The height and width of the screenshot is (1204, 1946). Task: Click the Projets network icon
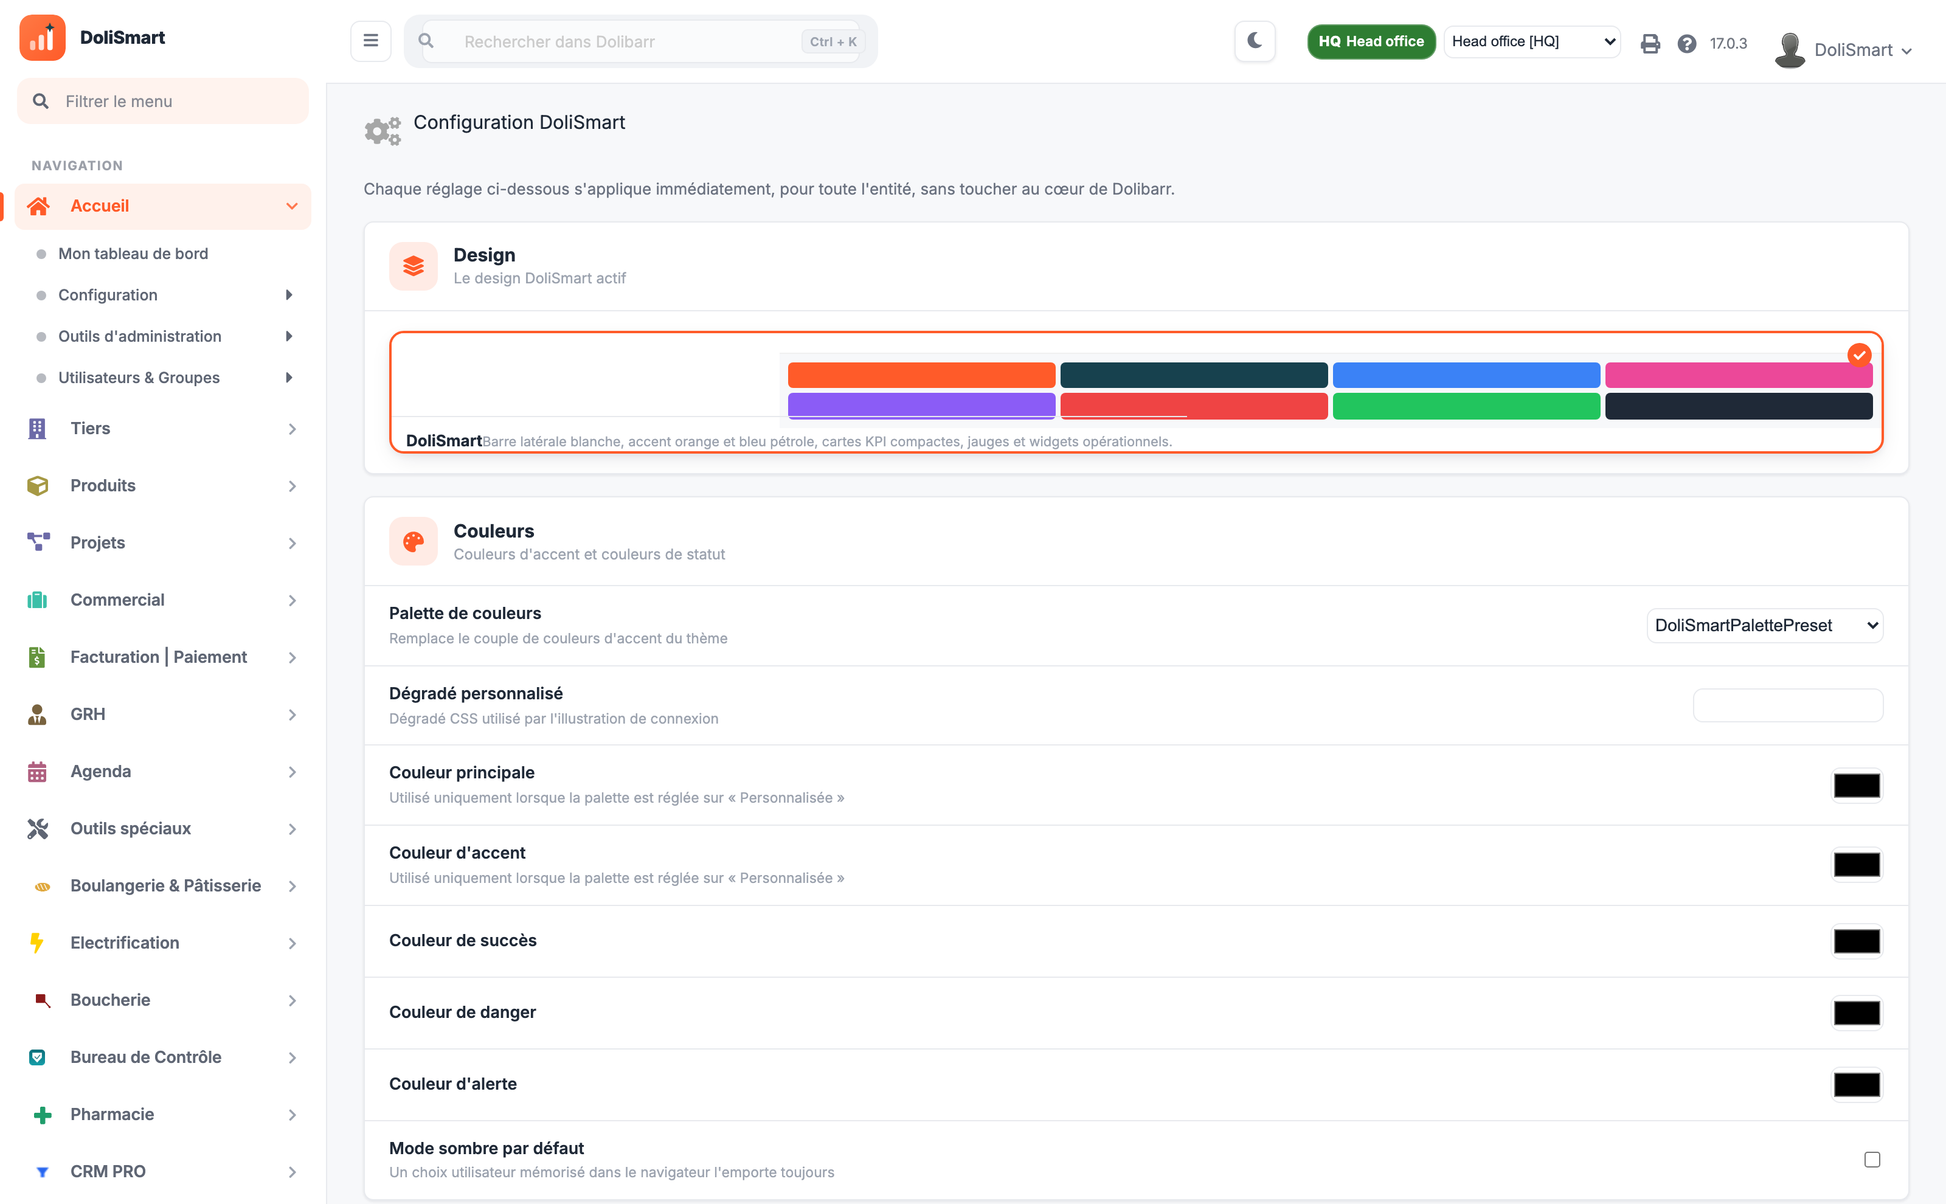[38, 542]
